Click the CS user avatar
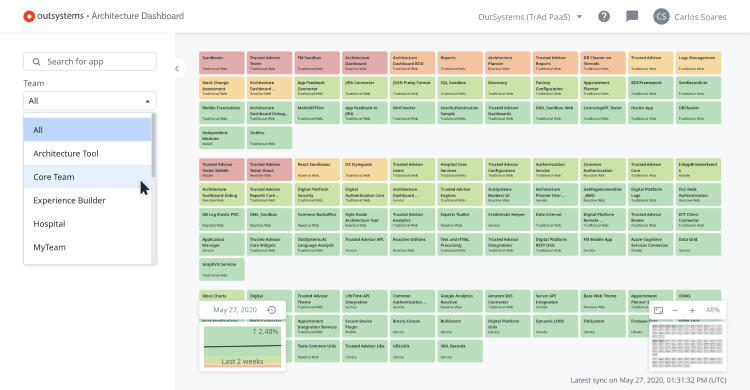This screenshot has height=390, width=750. 662,17
